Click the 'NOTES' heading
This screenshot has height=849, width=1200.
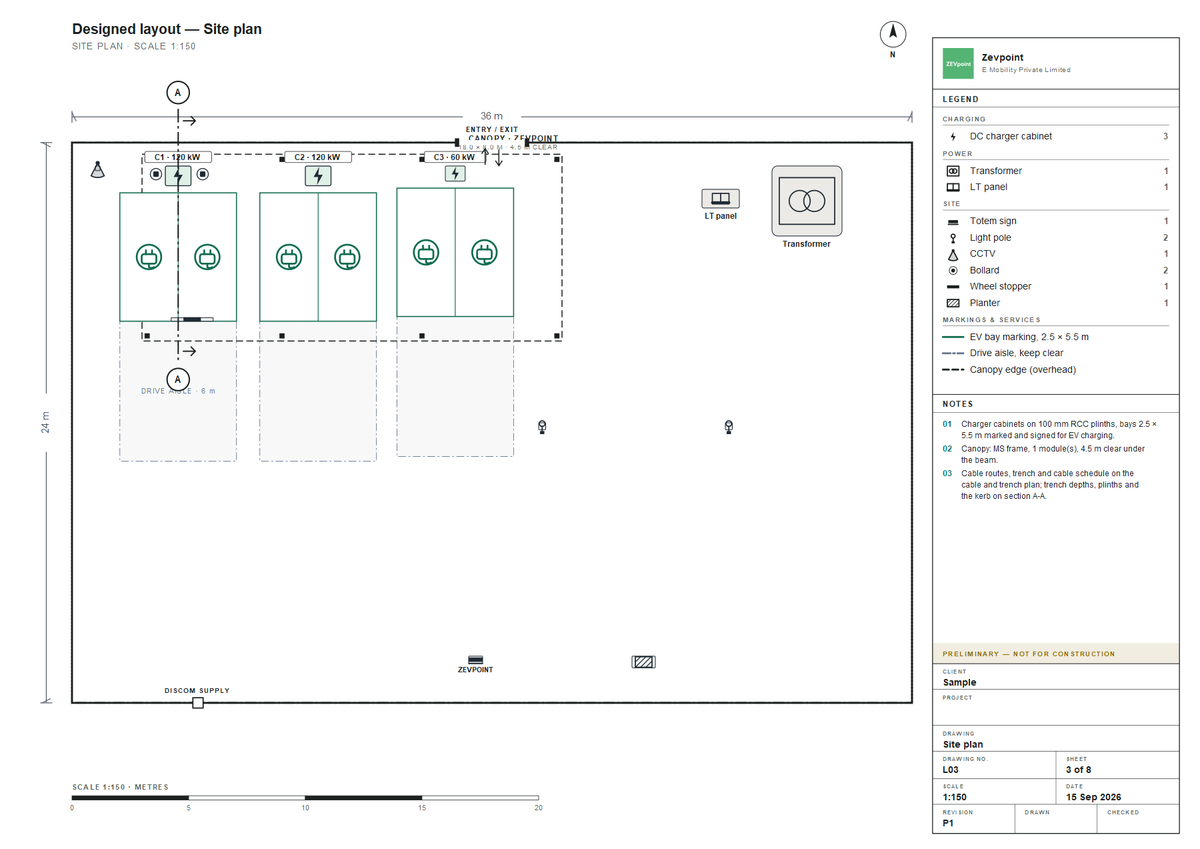tap(958, 404)
